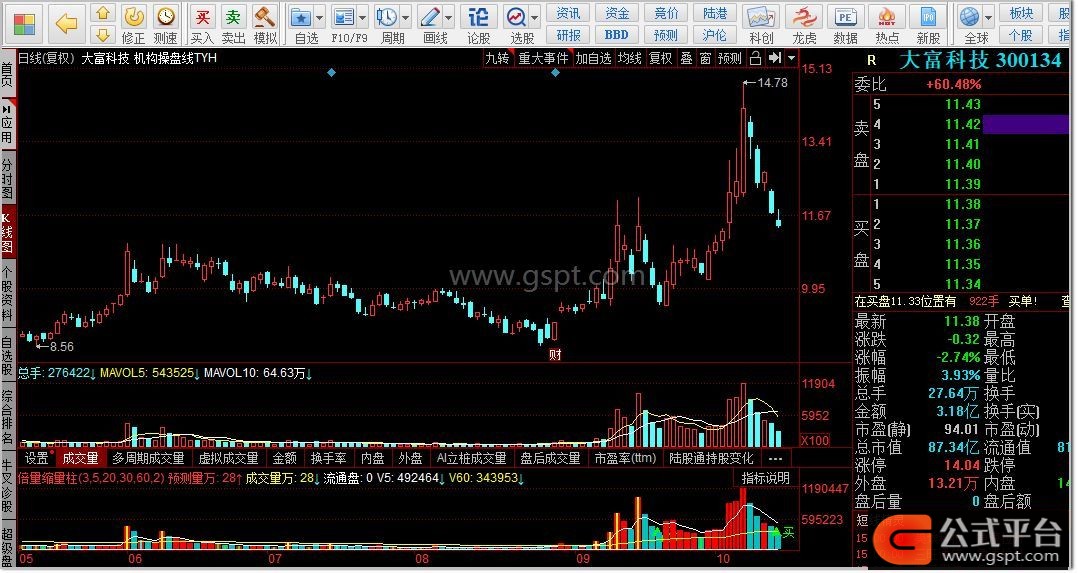Toggle the chart lock icon

(755, 58)
